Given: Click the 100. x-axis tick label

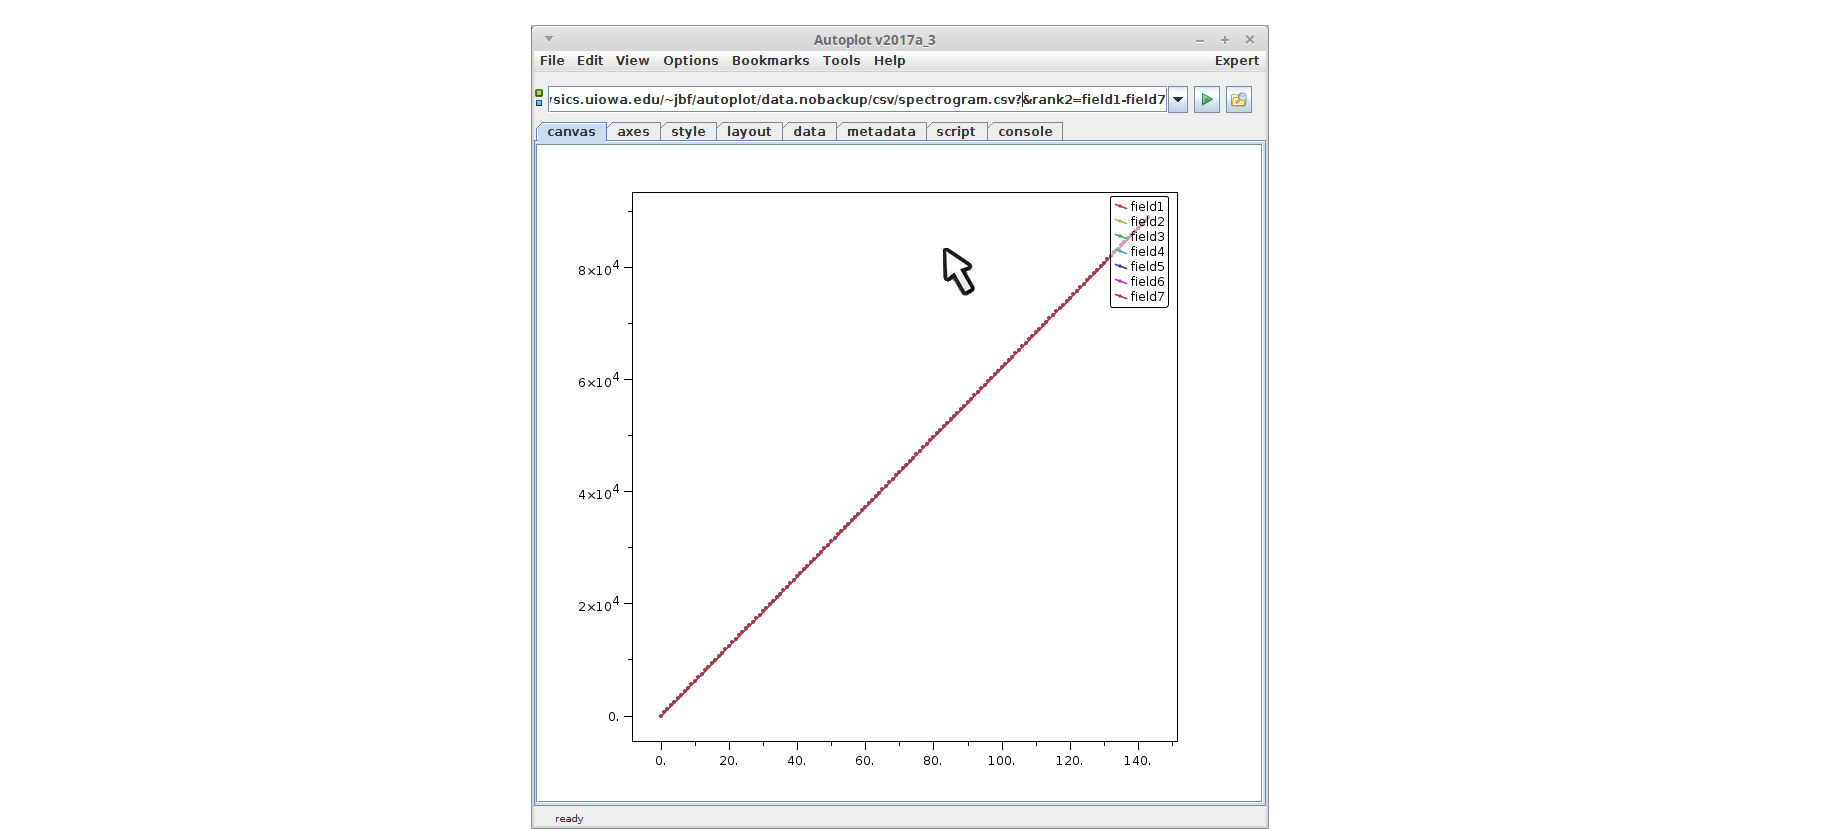Looking at the screenshot, I should click(x=1001, y=761).
